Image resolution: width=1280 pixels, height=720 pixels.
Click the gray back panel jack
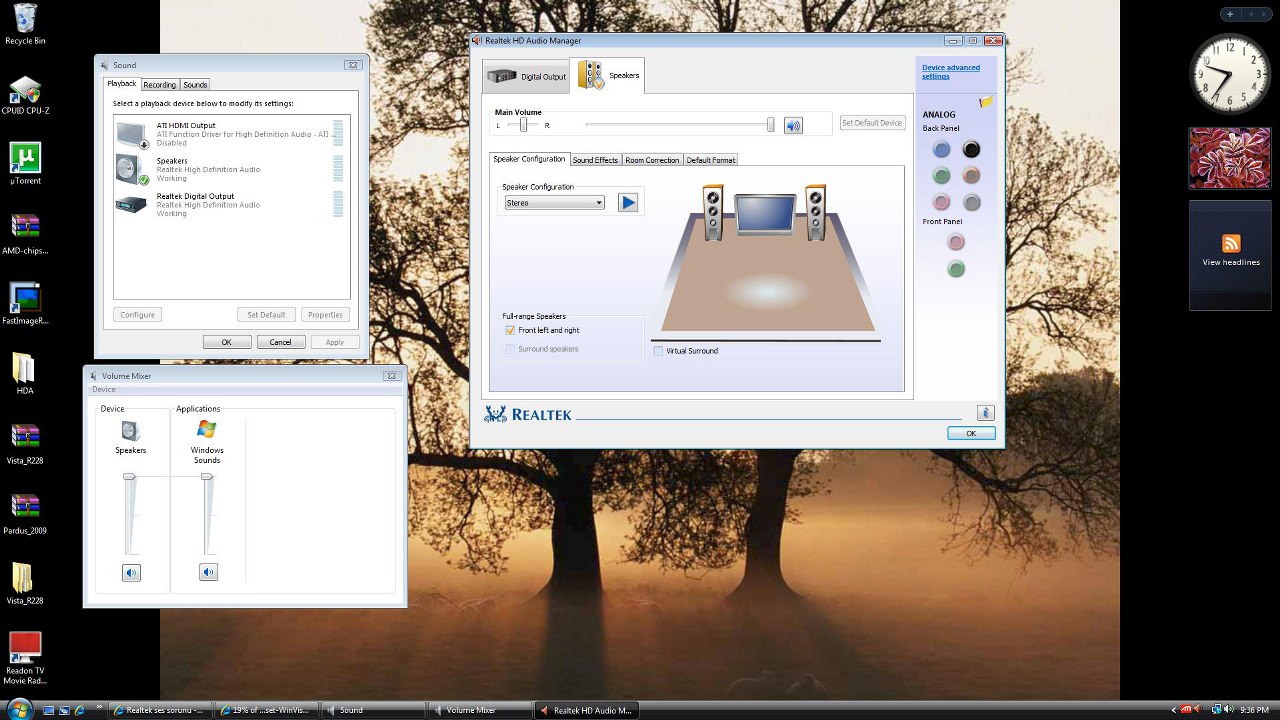coord(971,202)
